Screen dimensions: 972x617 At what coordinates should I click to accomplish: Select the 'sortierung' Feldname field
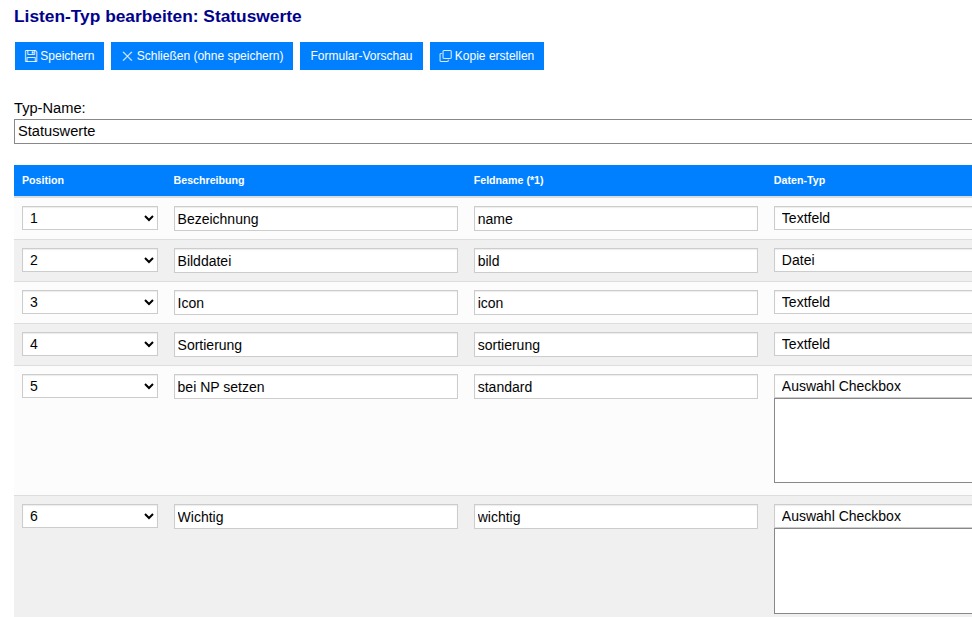point(615,344)
